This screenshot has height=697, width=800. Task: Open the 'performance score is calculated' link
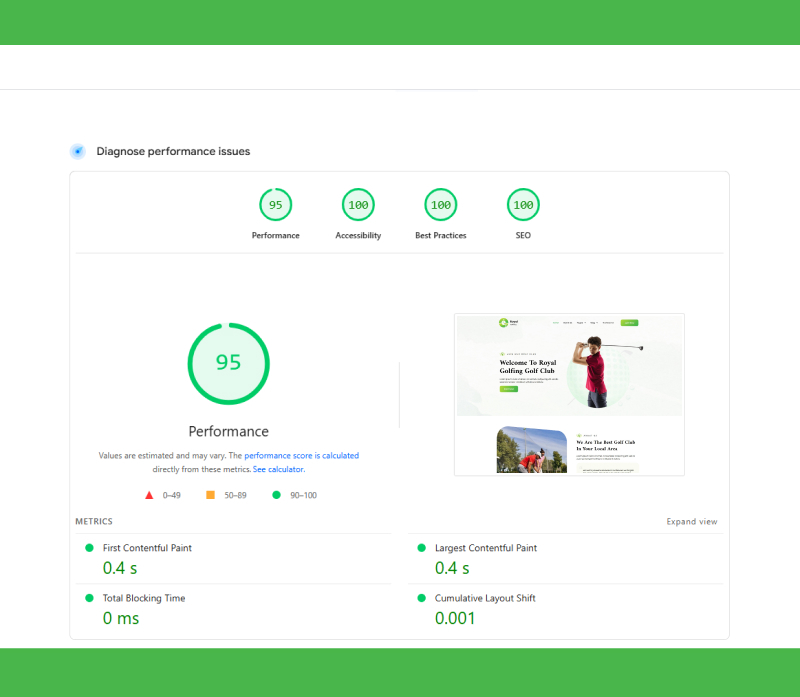[301, 455]
